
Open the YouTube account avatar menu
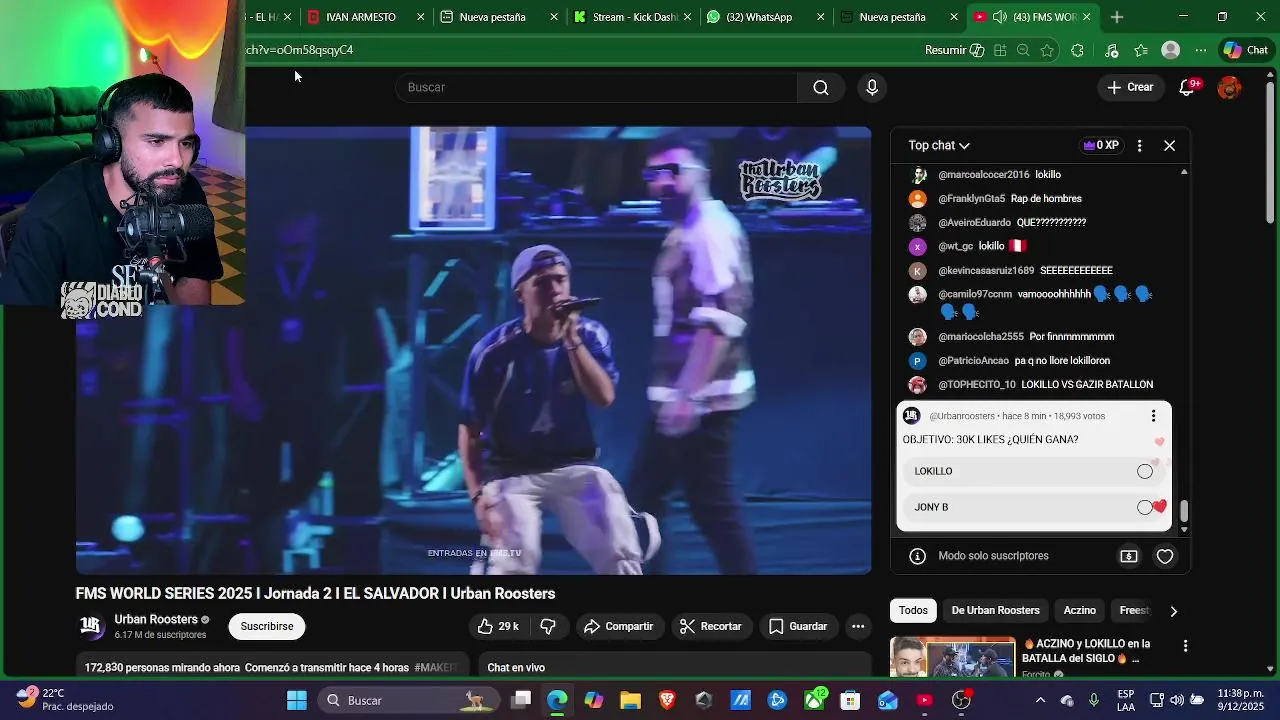pos(1229,87)
